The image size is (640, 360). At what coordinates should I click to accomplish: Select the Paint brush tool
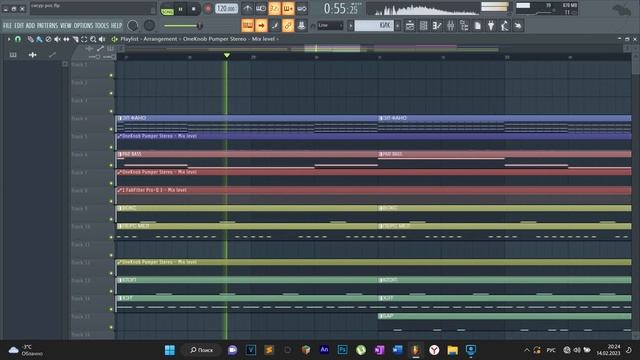(x=39, y=39)
